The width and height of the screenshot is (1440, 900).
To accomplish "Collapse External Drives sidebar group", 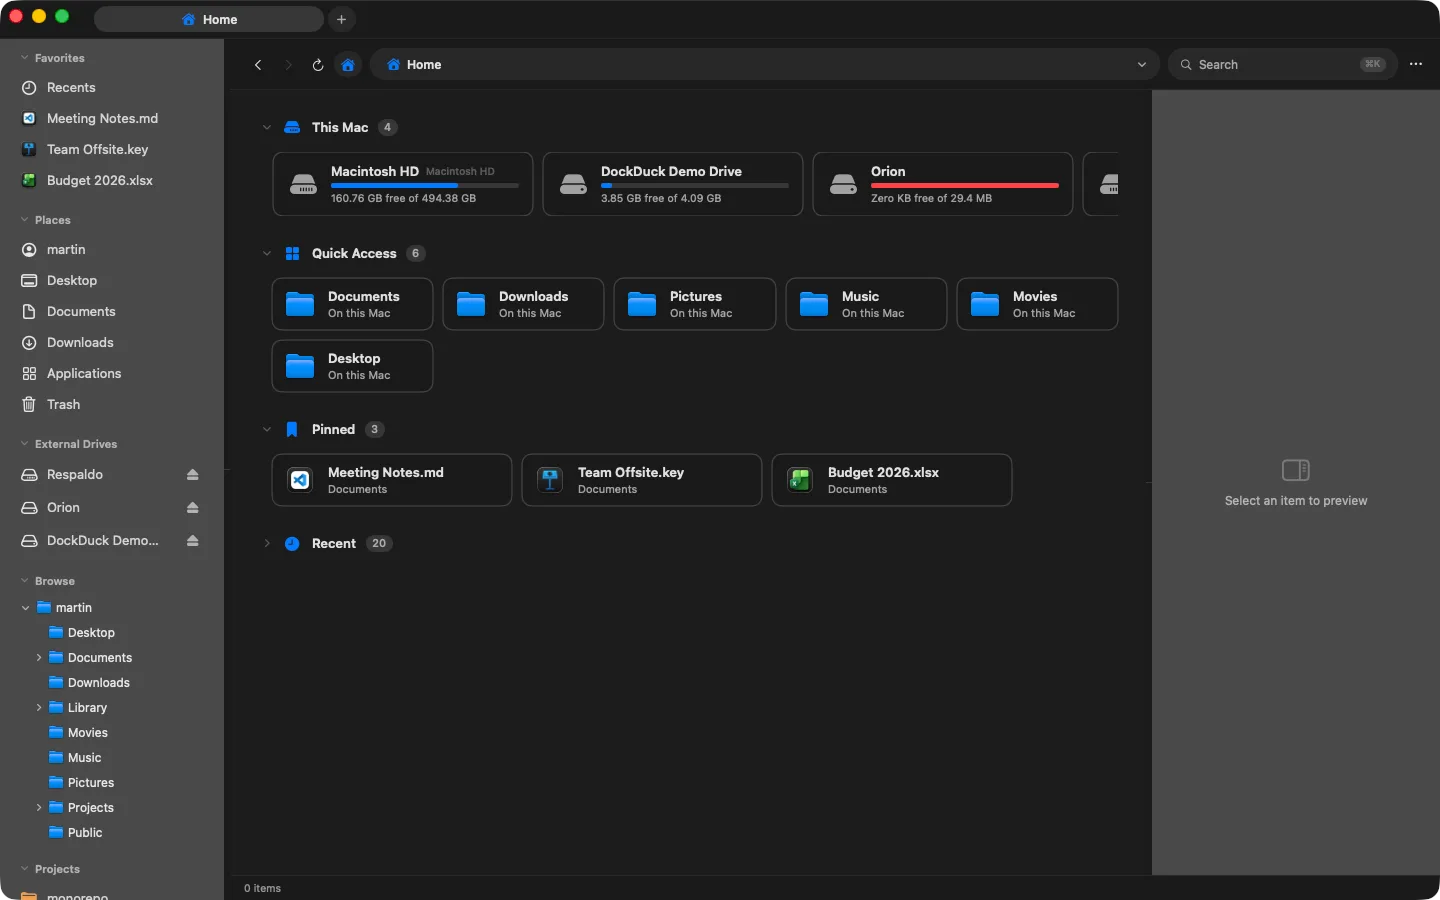I will pyautogui.click(x=25, y=444).
